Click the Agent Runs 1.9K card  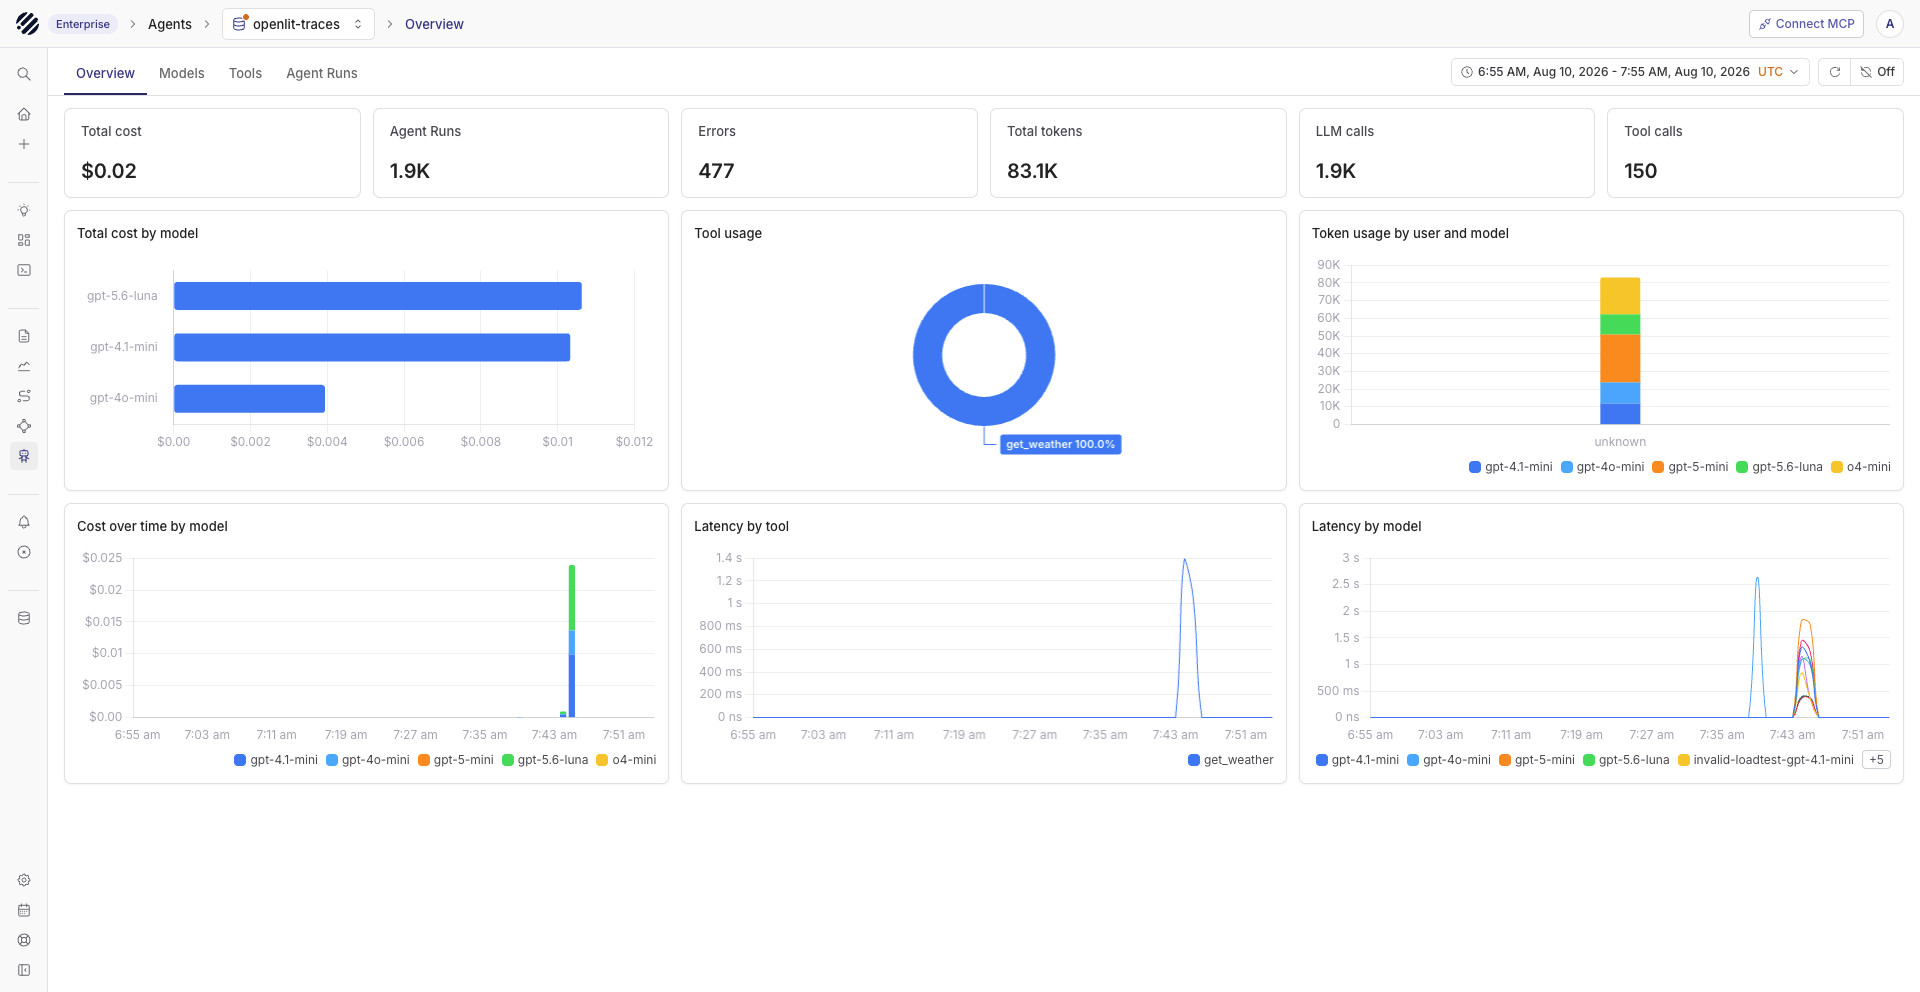(x=520, y=153)
